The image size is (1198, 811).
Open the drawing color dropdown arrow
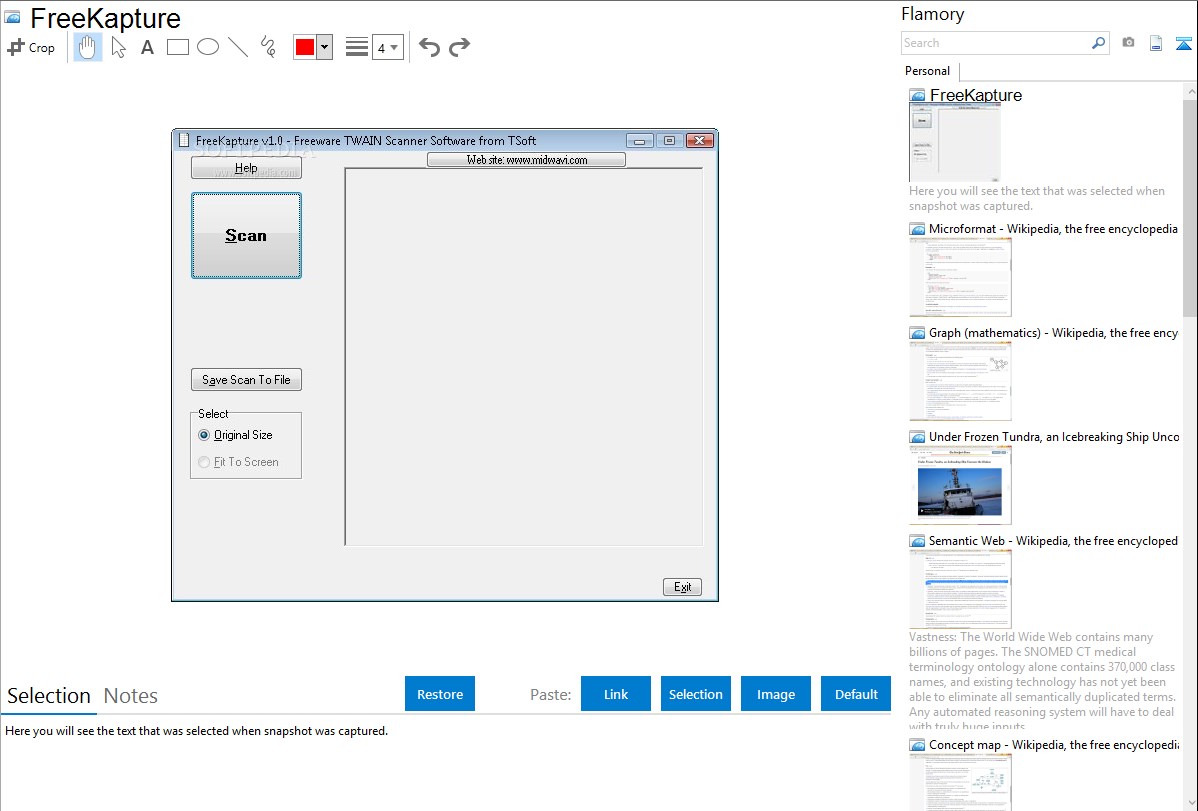325,47
